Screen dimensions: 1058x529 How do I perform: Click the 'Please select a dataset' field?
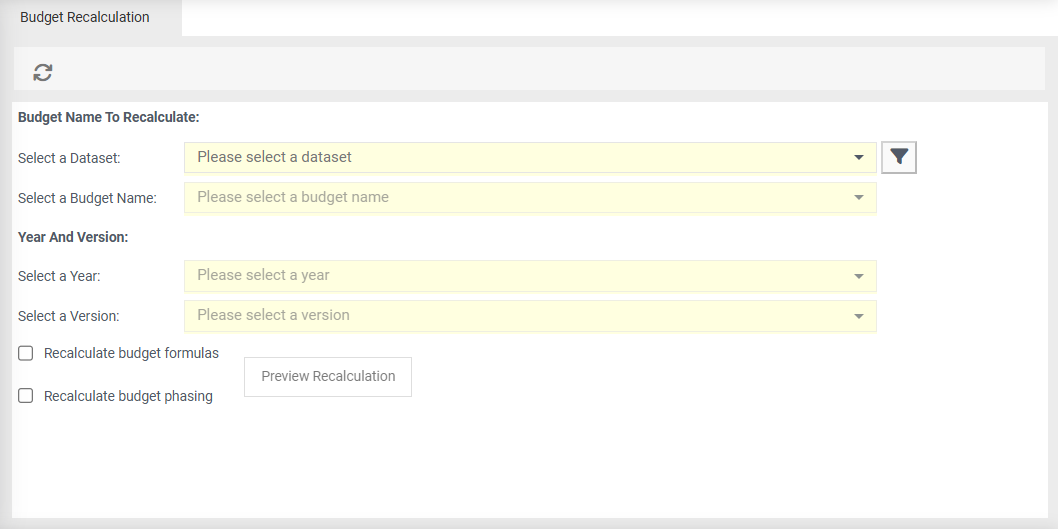[x=500, y=157]
